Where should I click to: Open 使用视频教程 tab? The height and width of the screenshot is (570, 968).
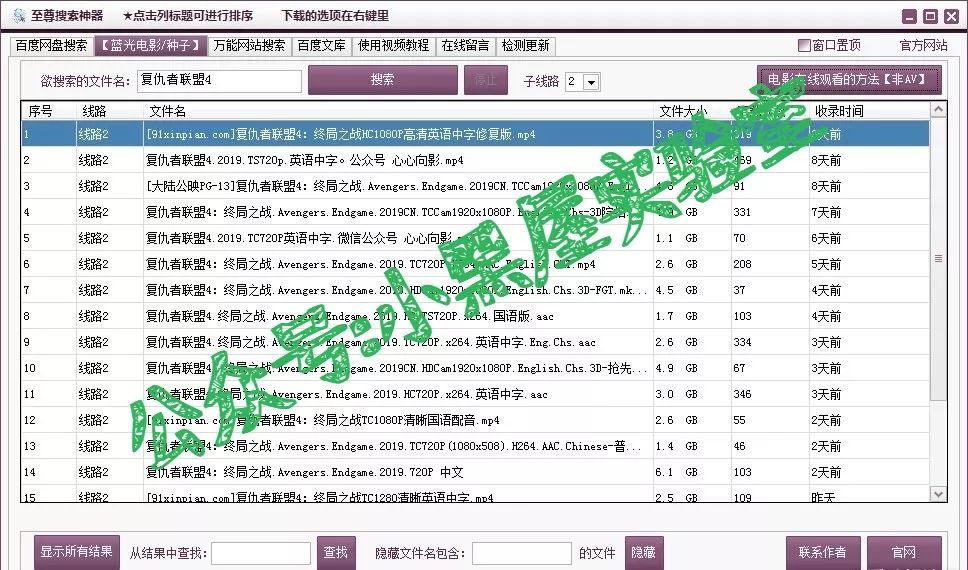coord(393,46)
